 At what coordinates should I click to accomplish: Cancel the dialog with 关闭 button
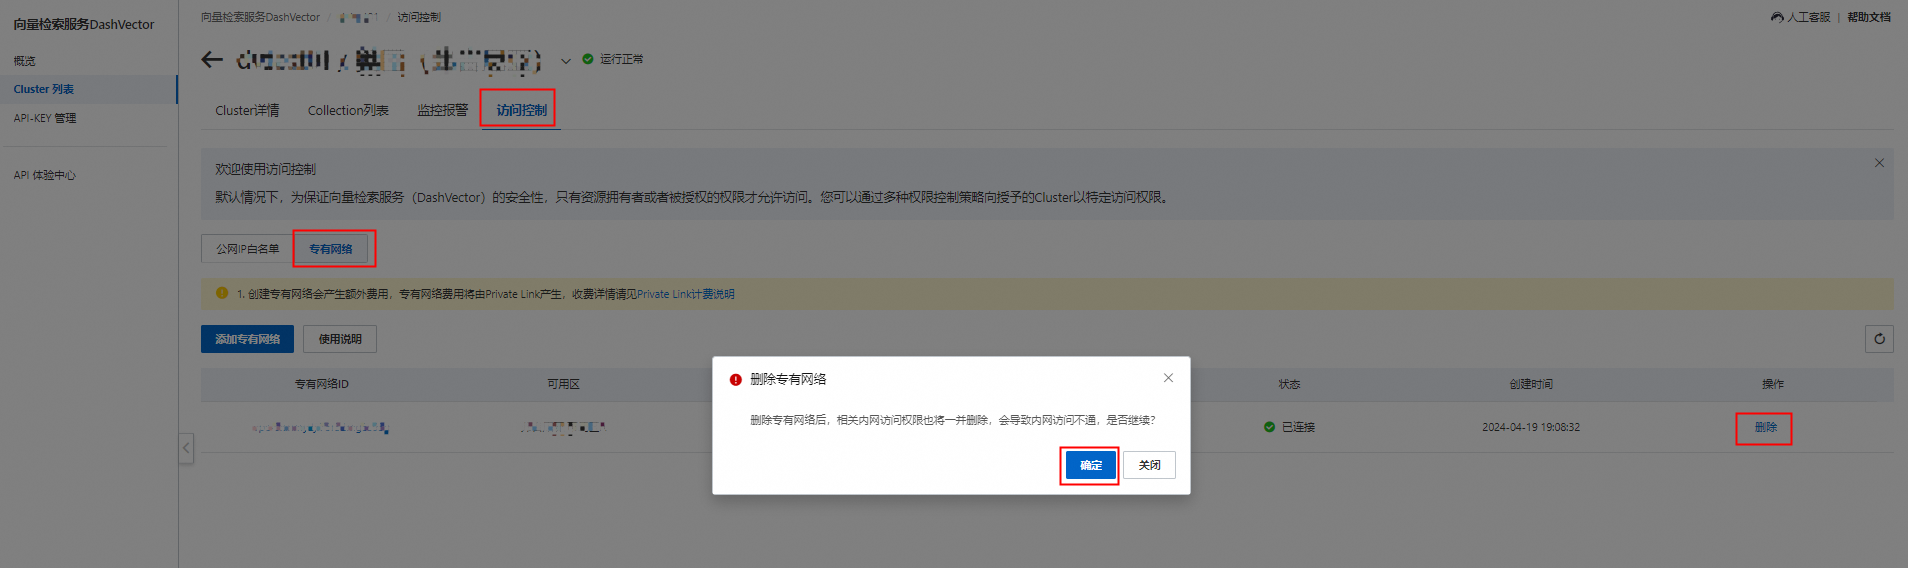pos(1149,465)
